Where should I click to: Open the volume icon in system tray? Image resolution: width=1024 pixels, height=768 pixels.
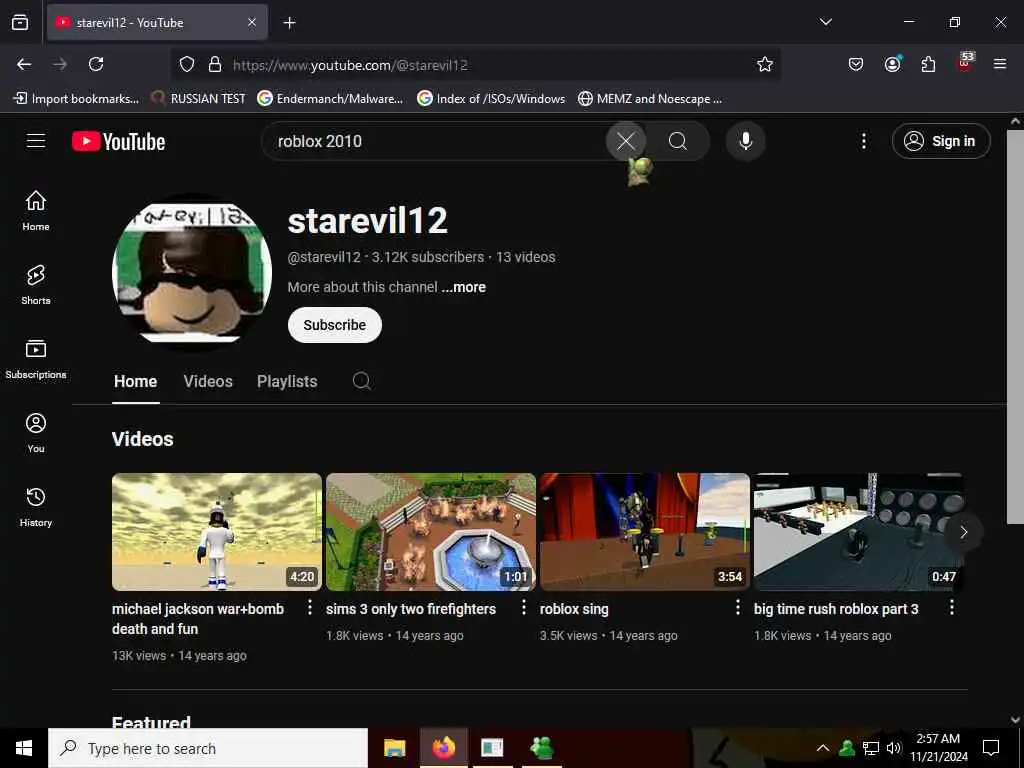(894, 748)
